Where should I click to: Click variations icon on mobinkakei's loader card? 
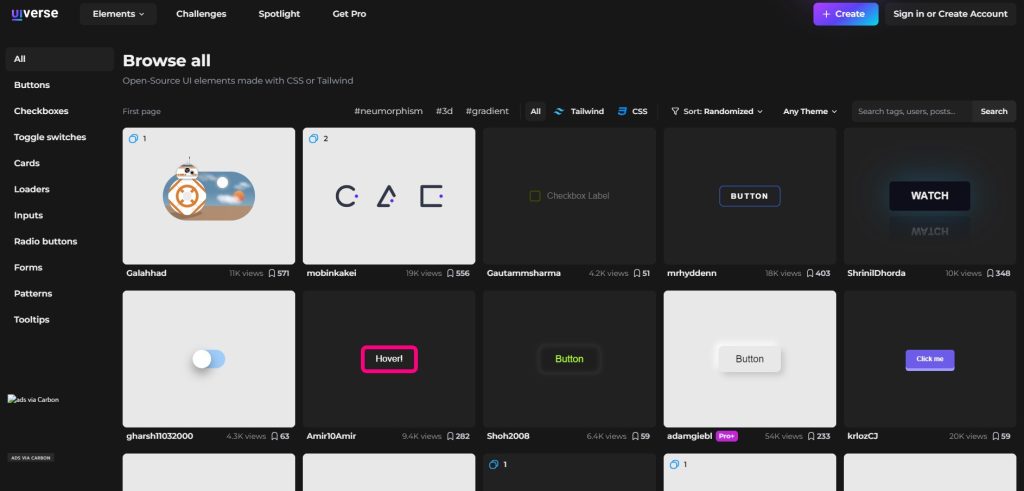[x=313, y=138]
